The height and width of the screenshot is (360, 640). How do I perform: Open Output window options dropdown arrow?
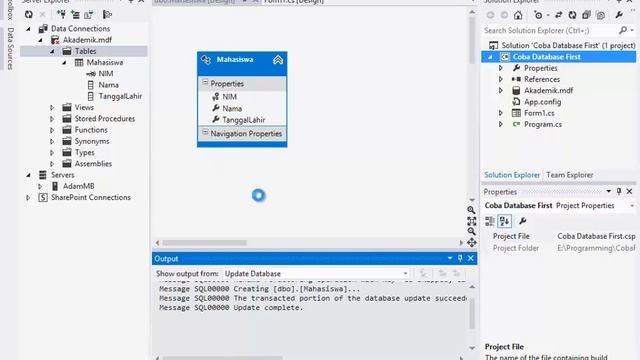(x=449, y=258)
